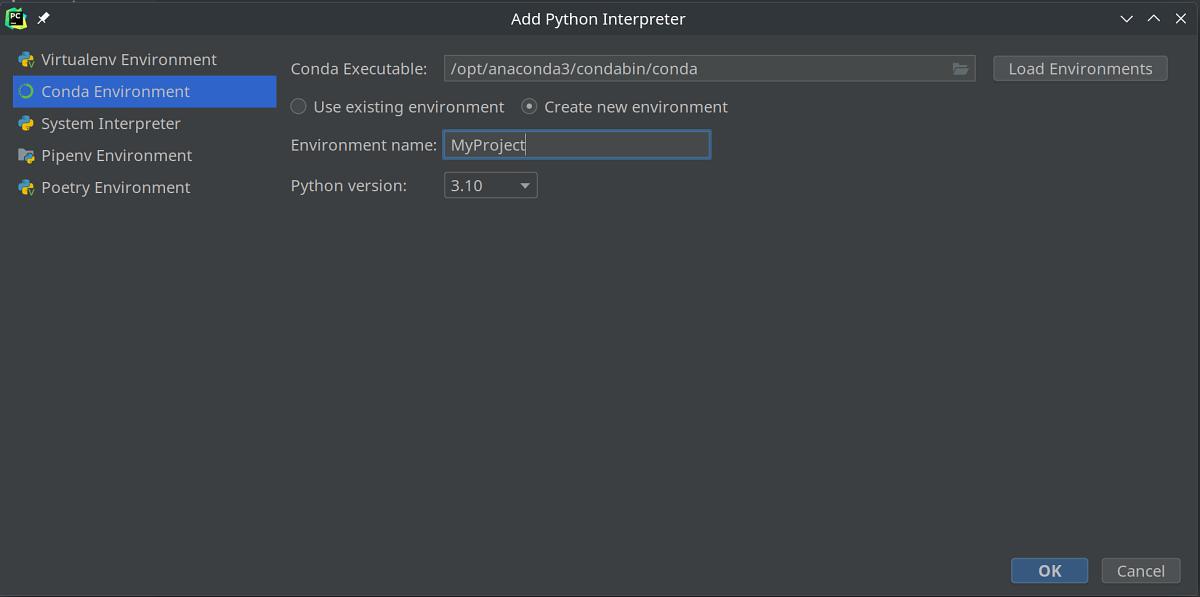Select the Virtualenv Environment sidebar icon

click(26, 59)
